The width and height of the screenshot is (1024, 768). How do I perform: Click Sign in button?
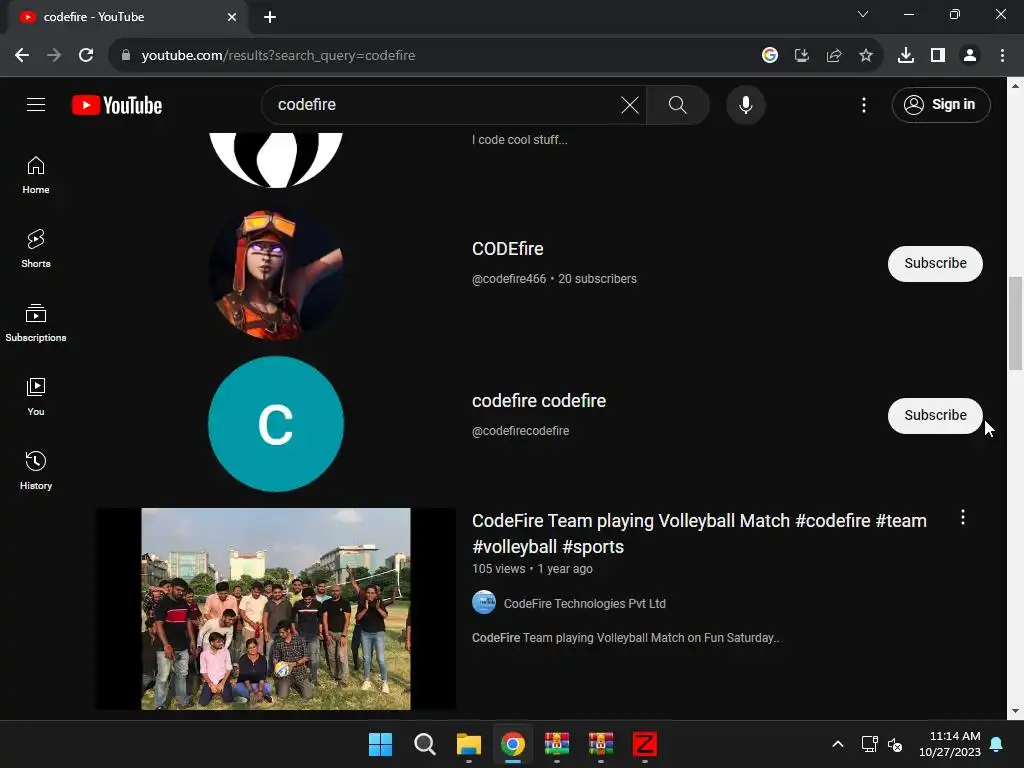tap(940, 104)
